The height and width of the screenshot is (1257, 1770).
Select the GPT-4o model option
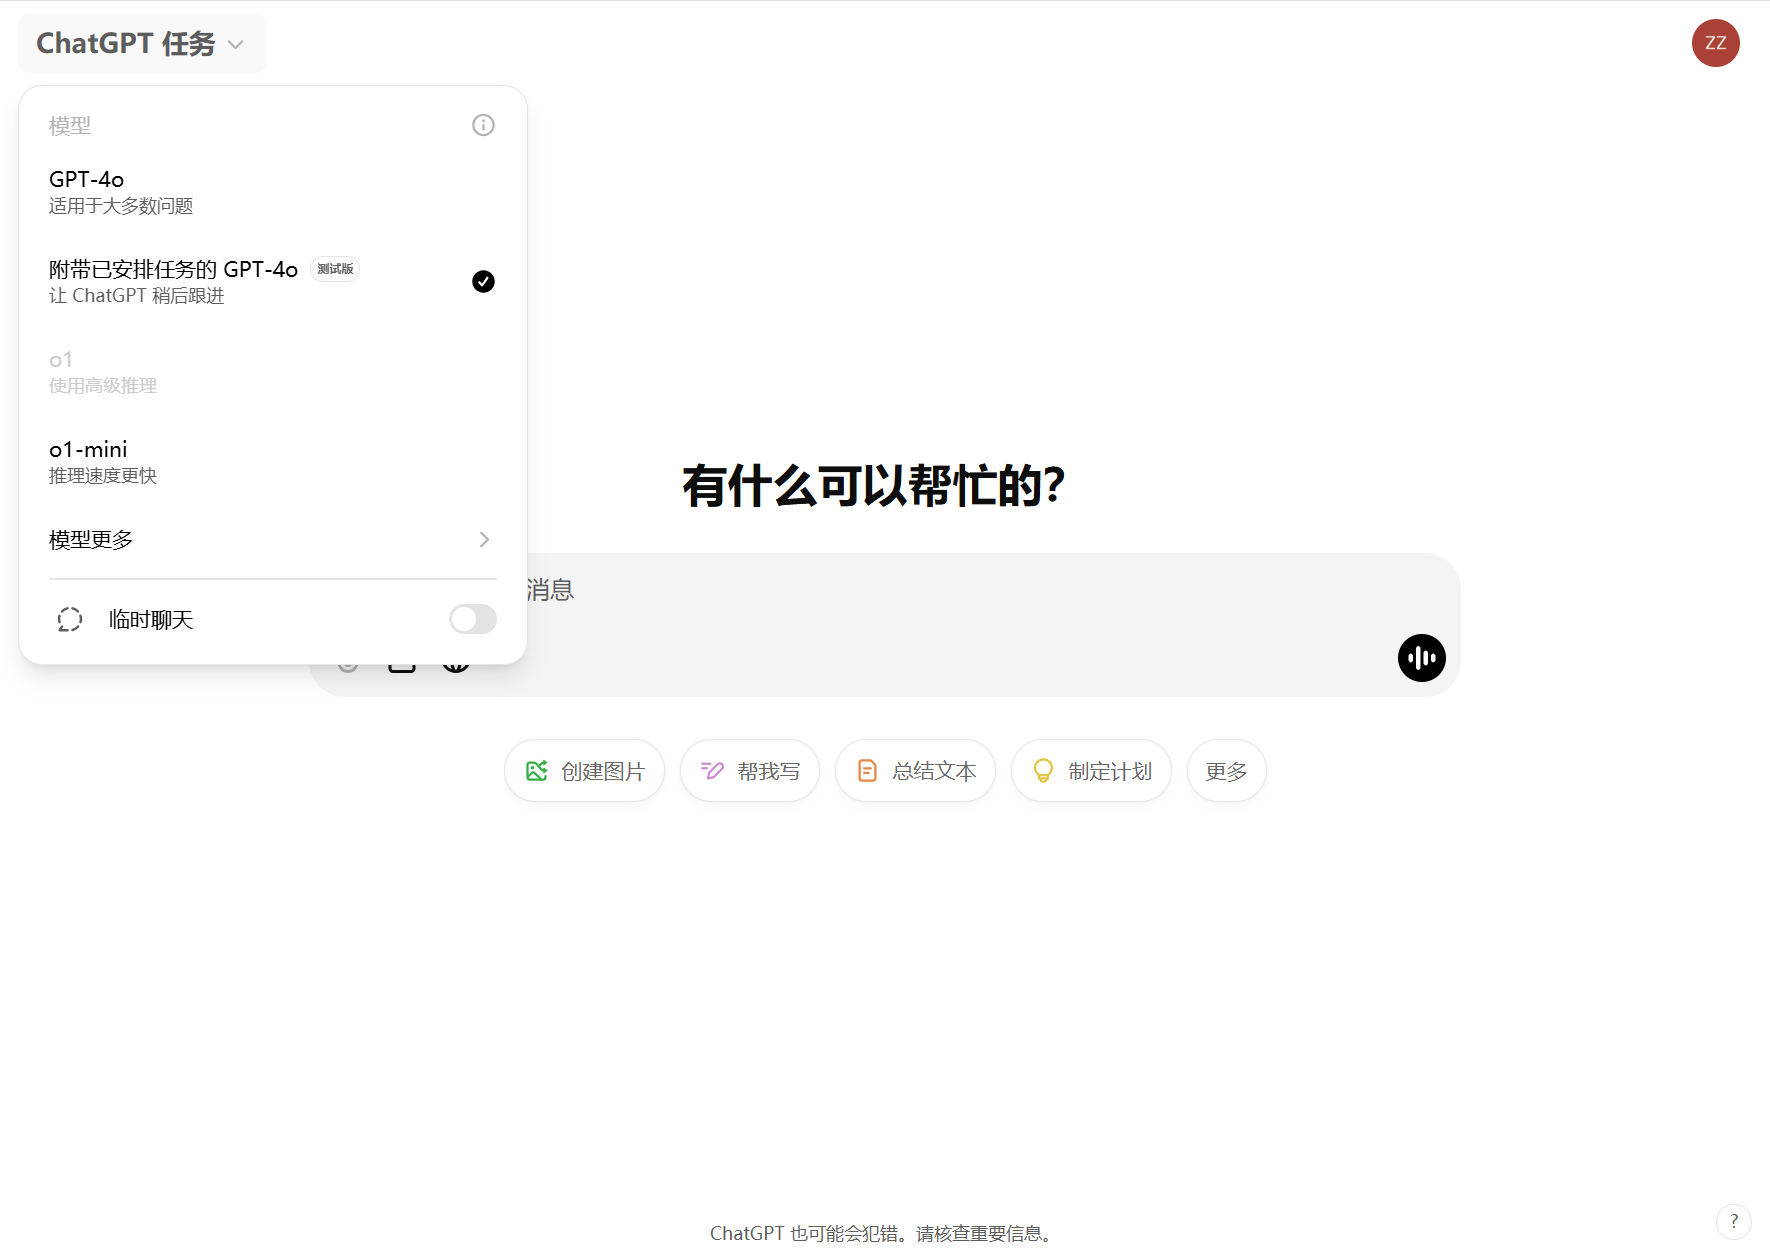click(272, 191)
